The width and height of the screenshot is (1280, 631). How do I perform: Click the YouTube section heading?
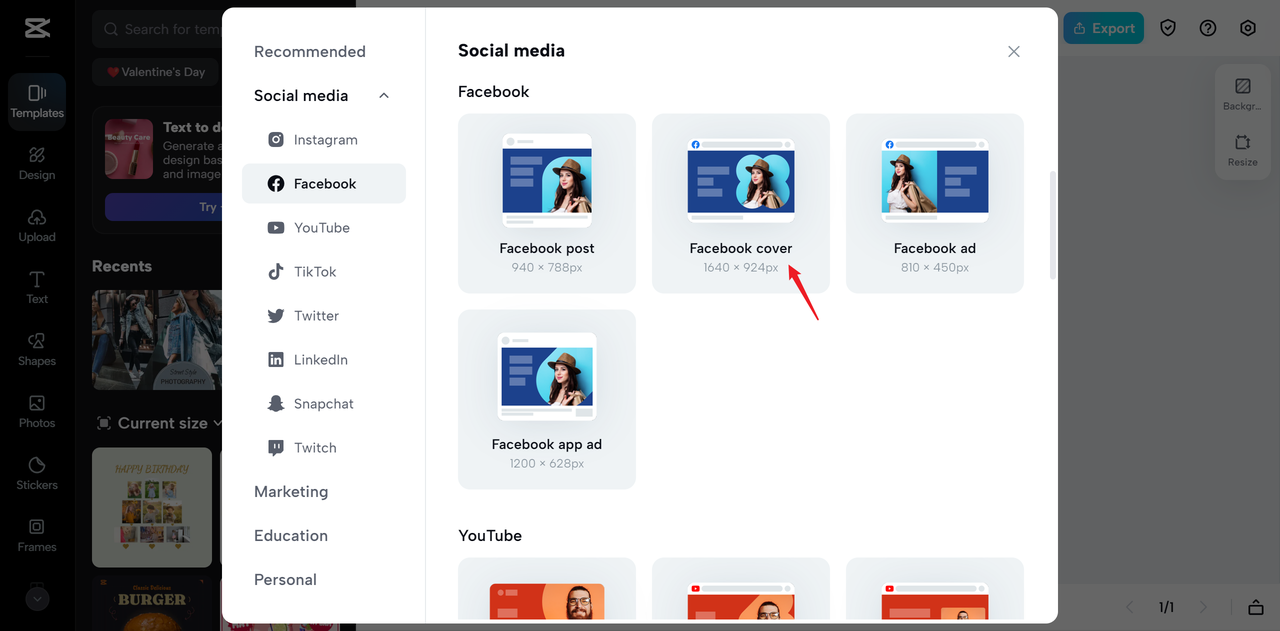(490, 536)
